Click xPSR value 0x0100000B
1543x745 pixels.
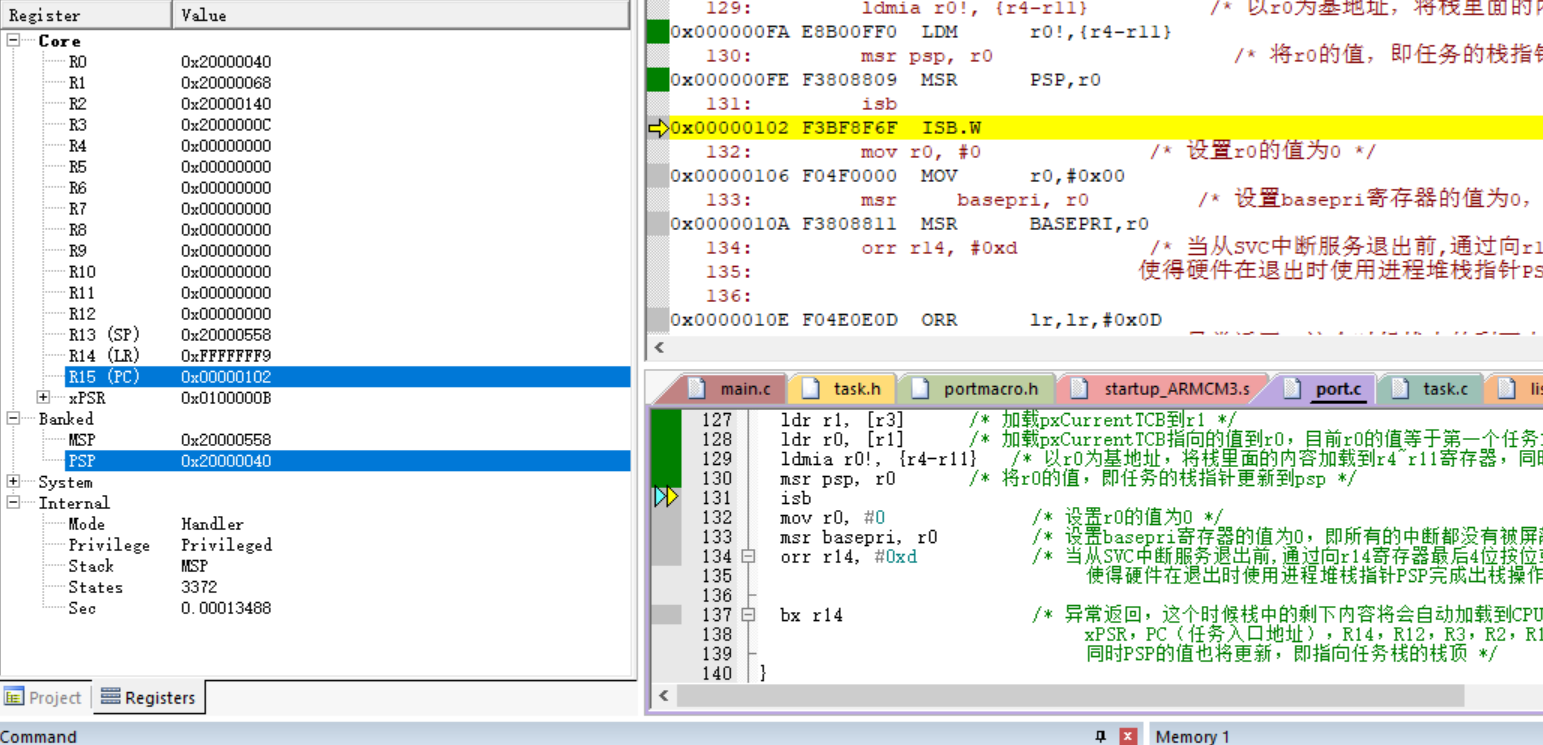[x=226, y=398]
